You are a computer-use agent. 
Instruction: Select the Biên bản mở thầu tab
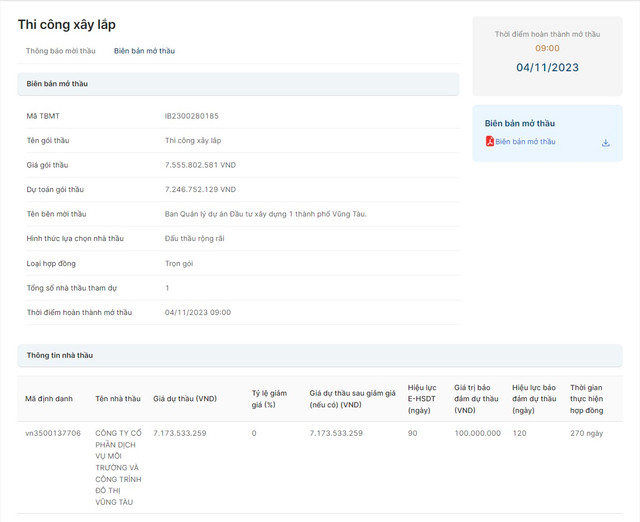point(144,50)
